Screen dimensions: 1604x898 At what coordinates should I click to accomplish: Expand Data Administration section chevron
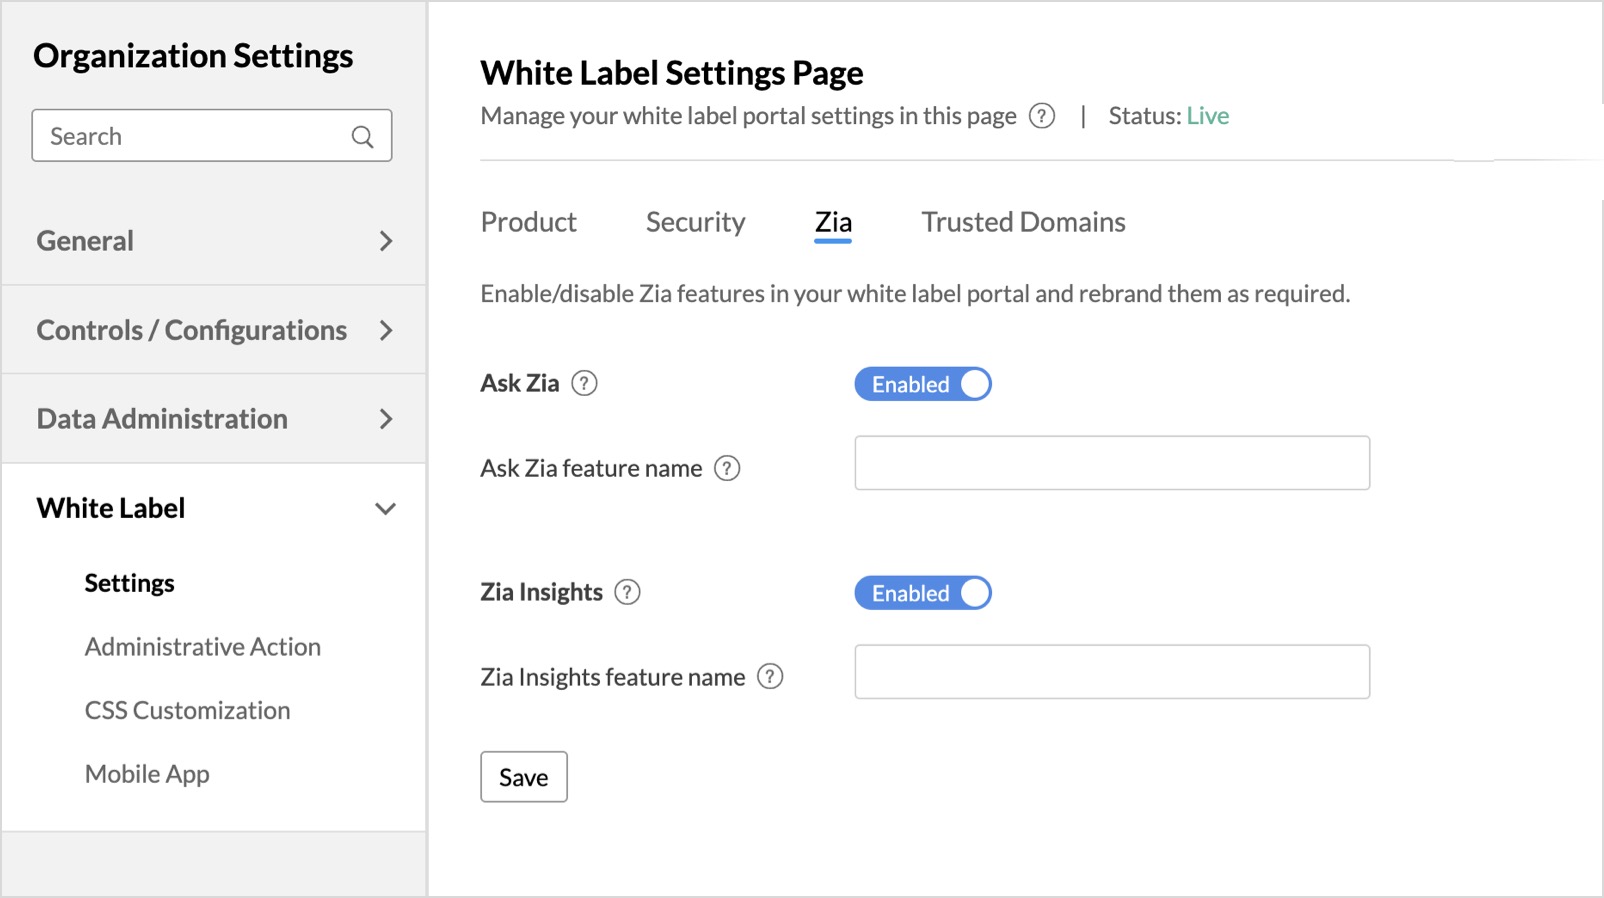(x=386, y=419)
